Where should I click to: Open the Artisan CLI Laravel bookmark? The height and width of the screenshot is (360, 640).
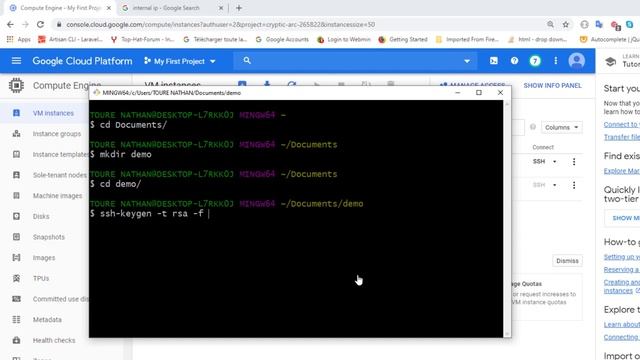coord(71,39)
